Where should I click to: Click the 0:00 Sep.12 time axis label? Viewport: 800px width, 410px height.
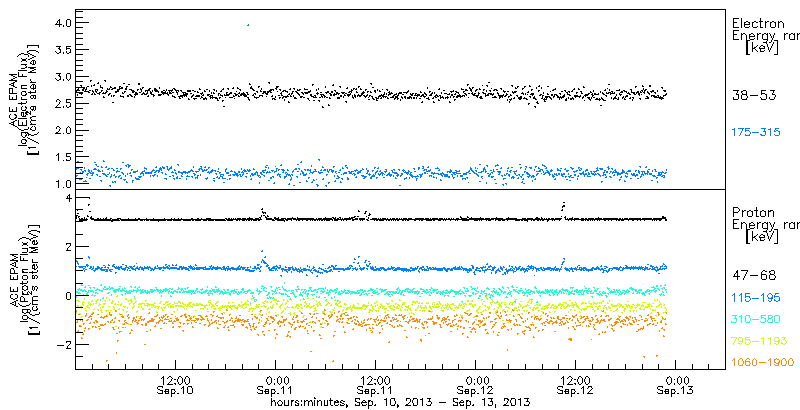point(476,385)
